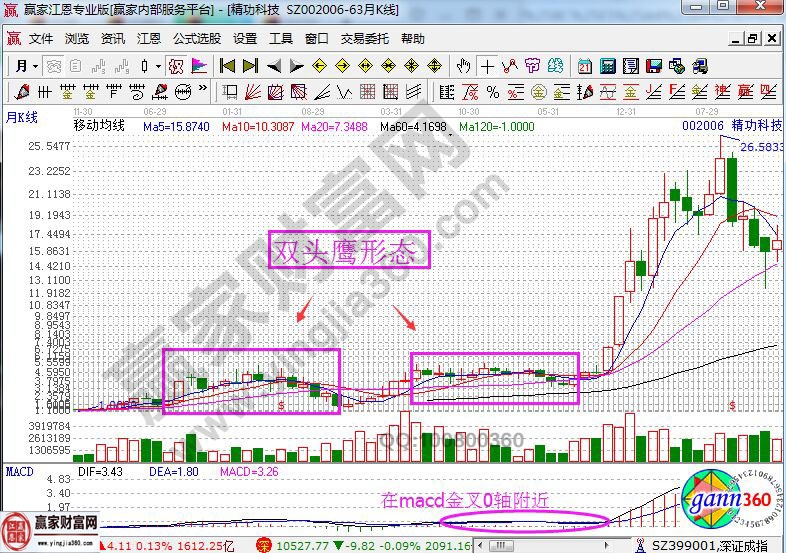Open the 帮助 menu
The width and height of the screenshot is (786, 553).
(413, 39)
